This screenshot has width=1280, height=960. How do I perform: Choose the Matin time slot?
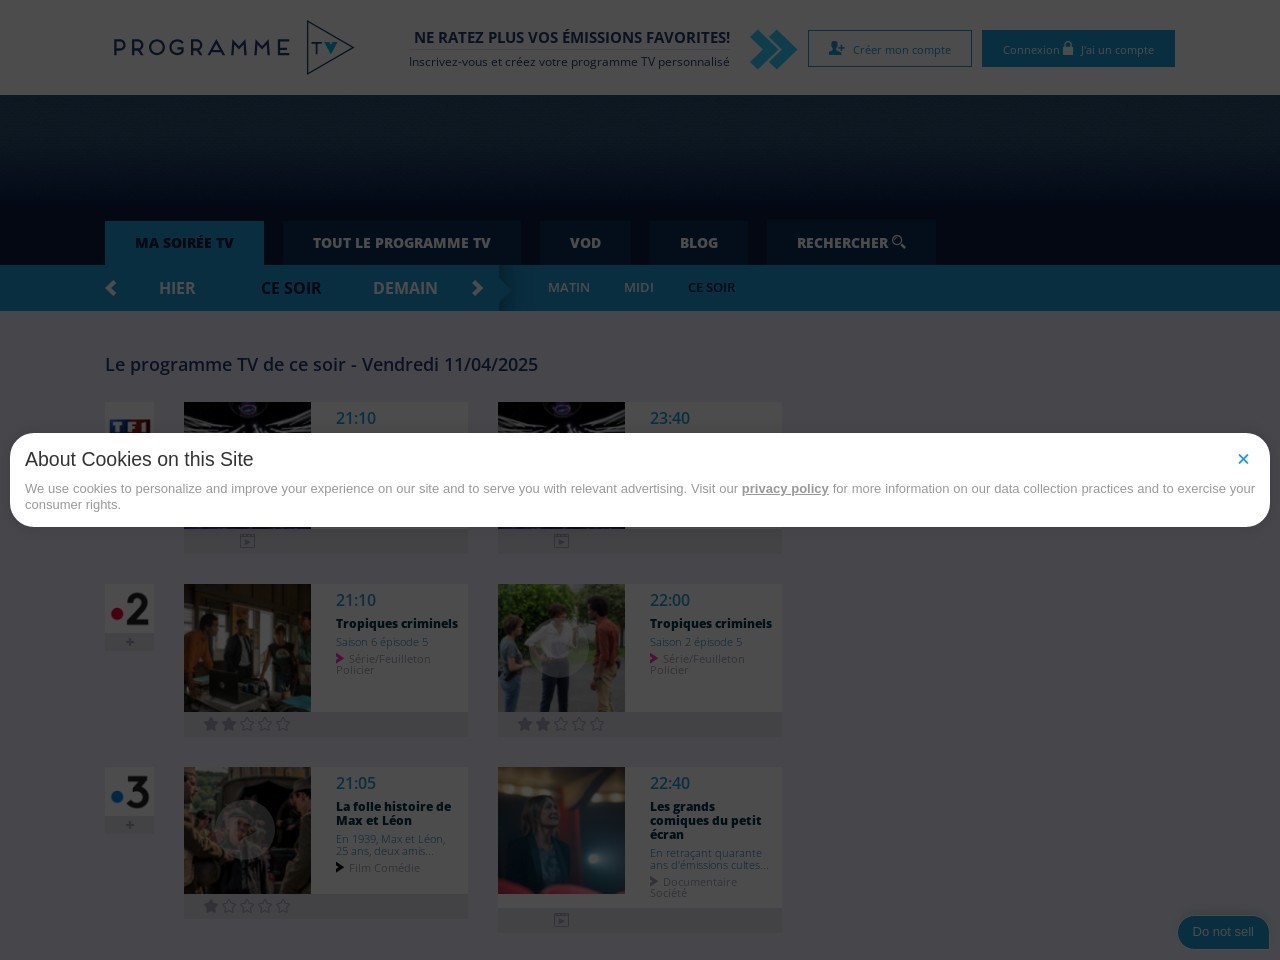tap(569, 287)
